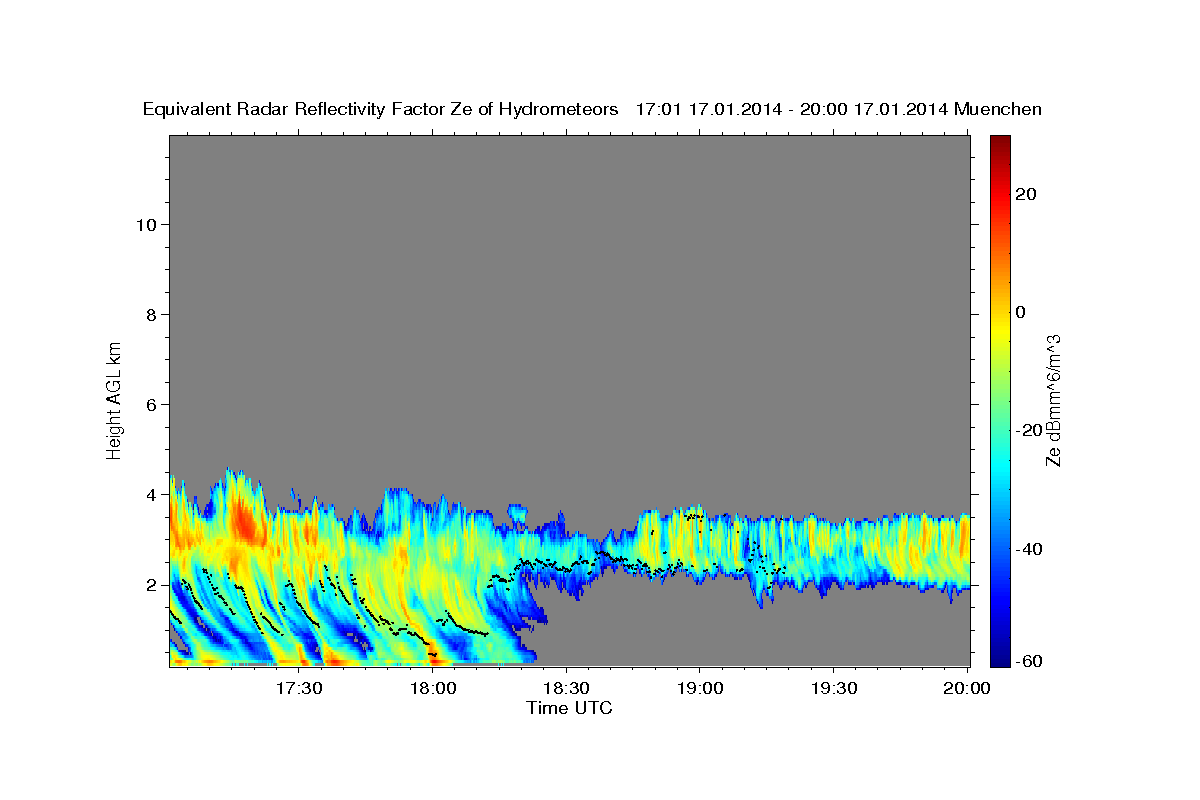
Task: Click the plot title 'Equivalent Radar Reflectivity Factor Ze of Hydrometeors'
Action: tap(381, 110)
